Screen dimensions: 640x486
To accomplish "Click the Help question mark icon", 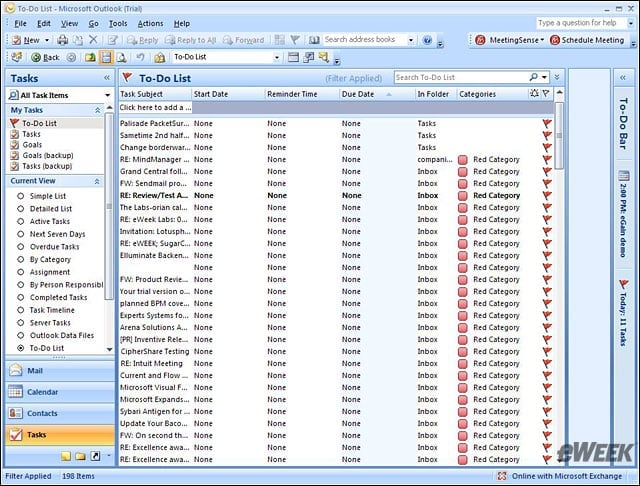I will point(427,40).
